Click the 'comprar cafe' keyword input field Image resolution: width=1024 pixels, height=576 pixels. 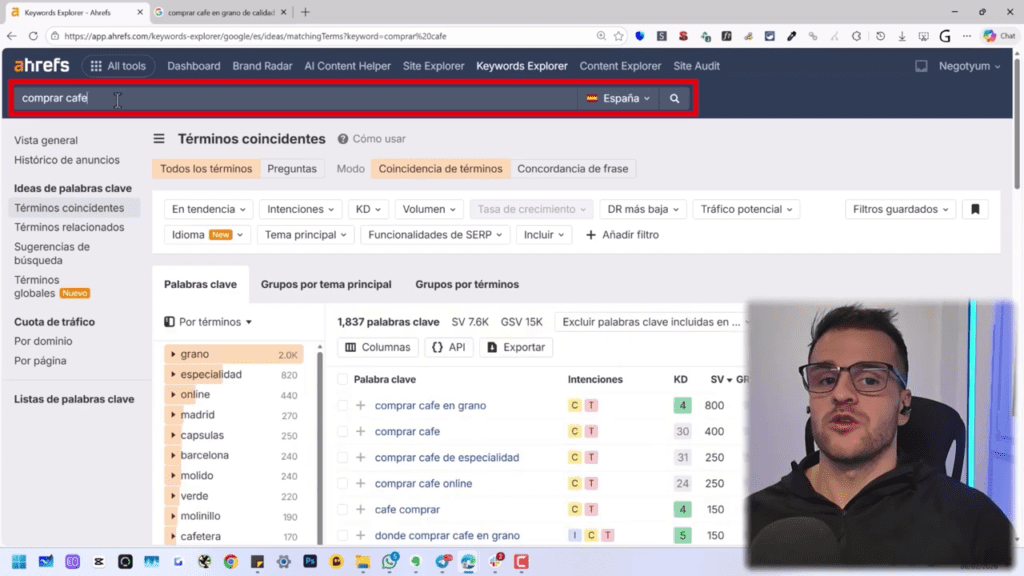click(300, 99)
